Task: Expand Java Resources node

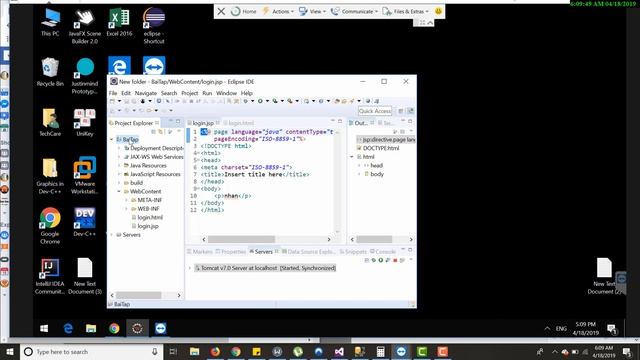Action: pos(119,165)
